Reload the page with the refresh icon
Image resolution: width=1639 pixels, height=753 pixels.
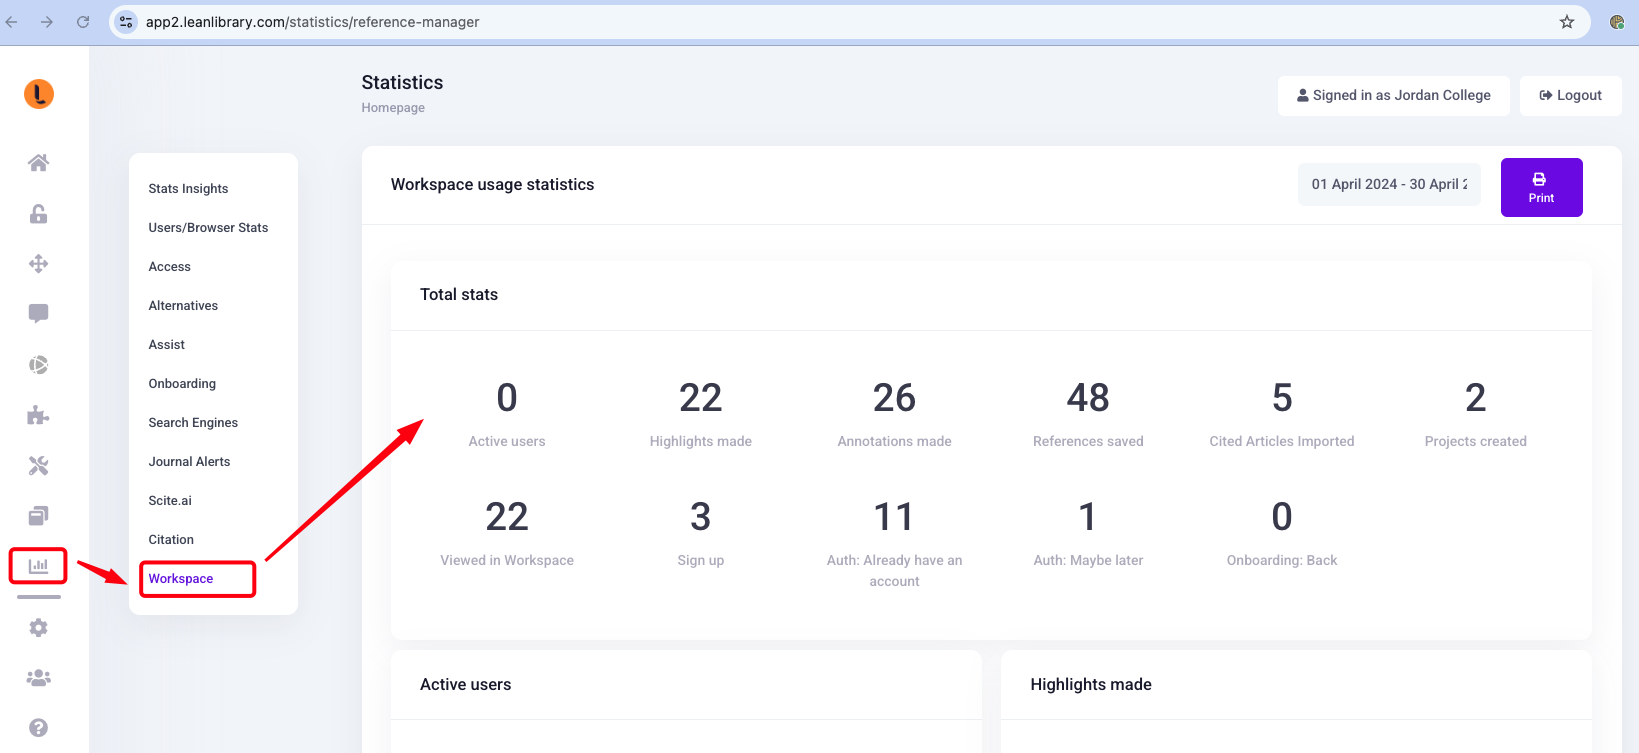(83, 22)
